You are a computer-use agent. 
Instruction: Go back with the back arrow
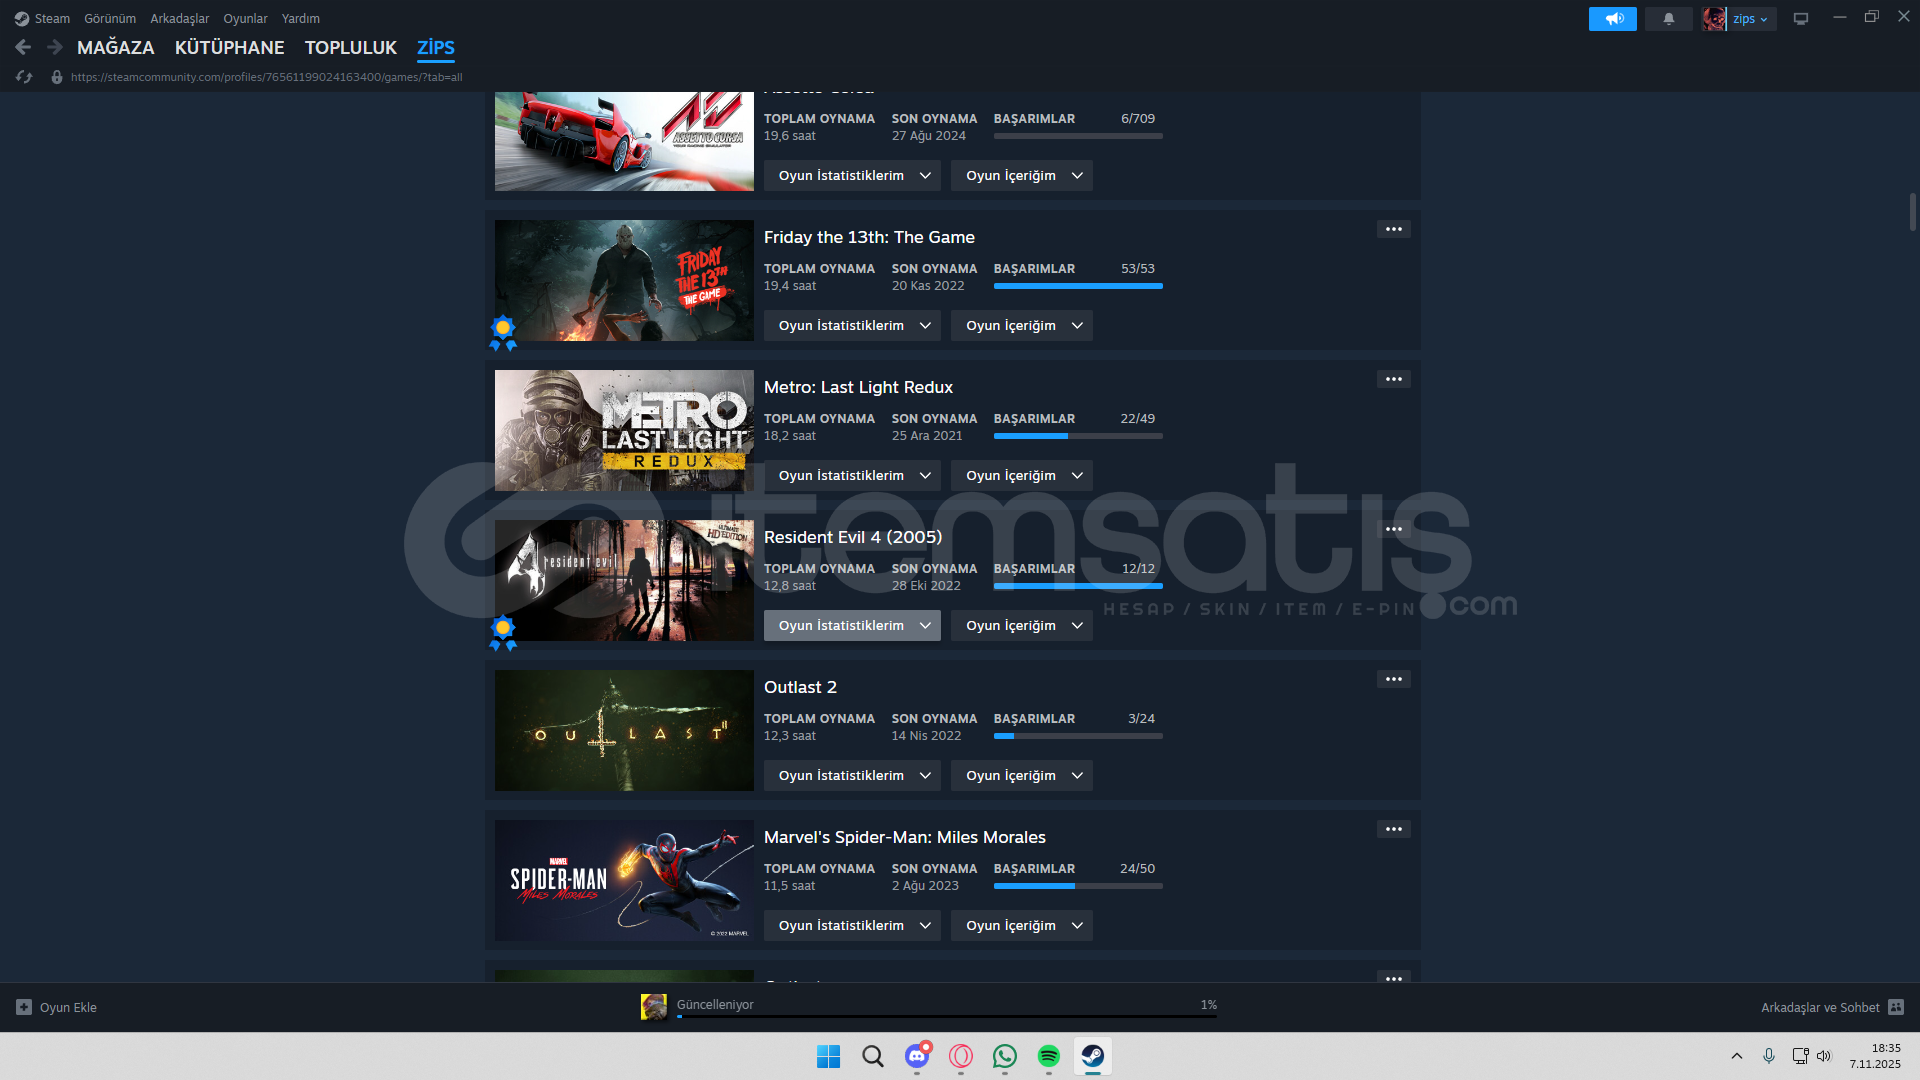23,47
